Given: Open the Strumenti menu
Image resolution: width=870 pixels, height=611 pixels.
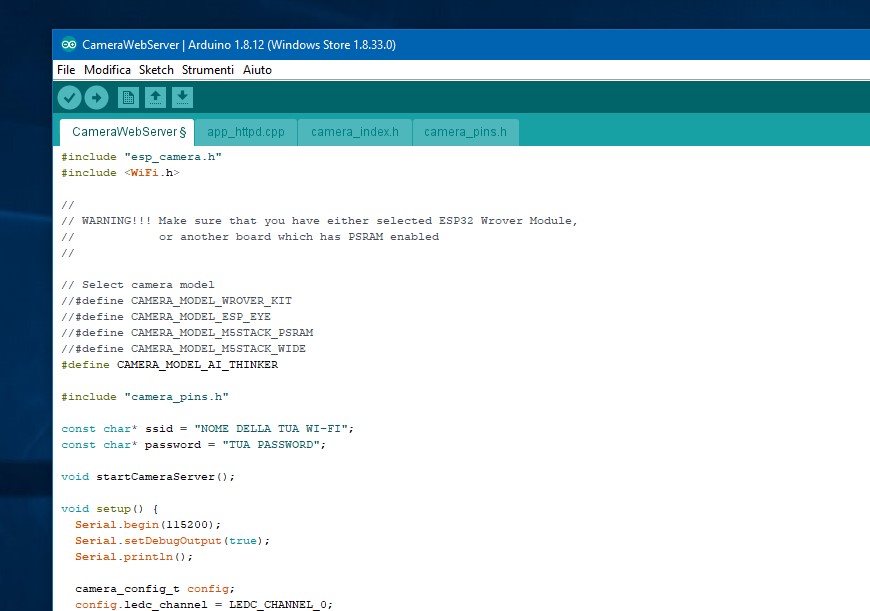Looking at the screenshot, I should click(208, 70).
